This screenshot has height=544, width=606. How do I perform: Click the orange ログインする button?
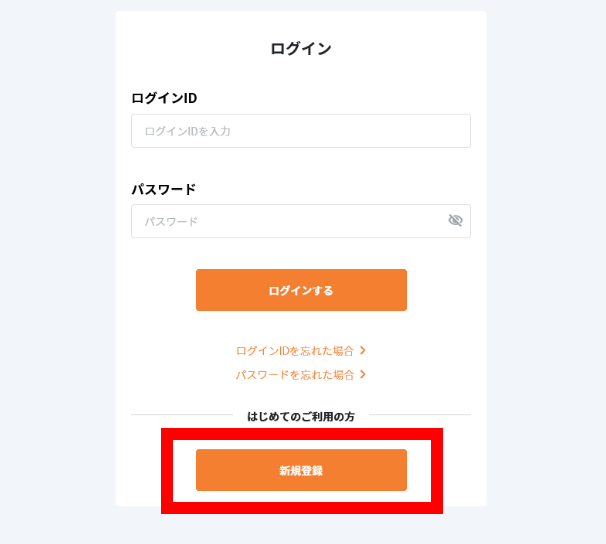pos(301,290)
